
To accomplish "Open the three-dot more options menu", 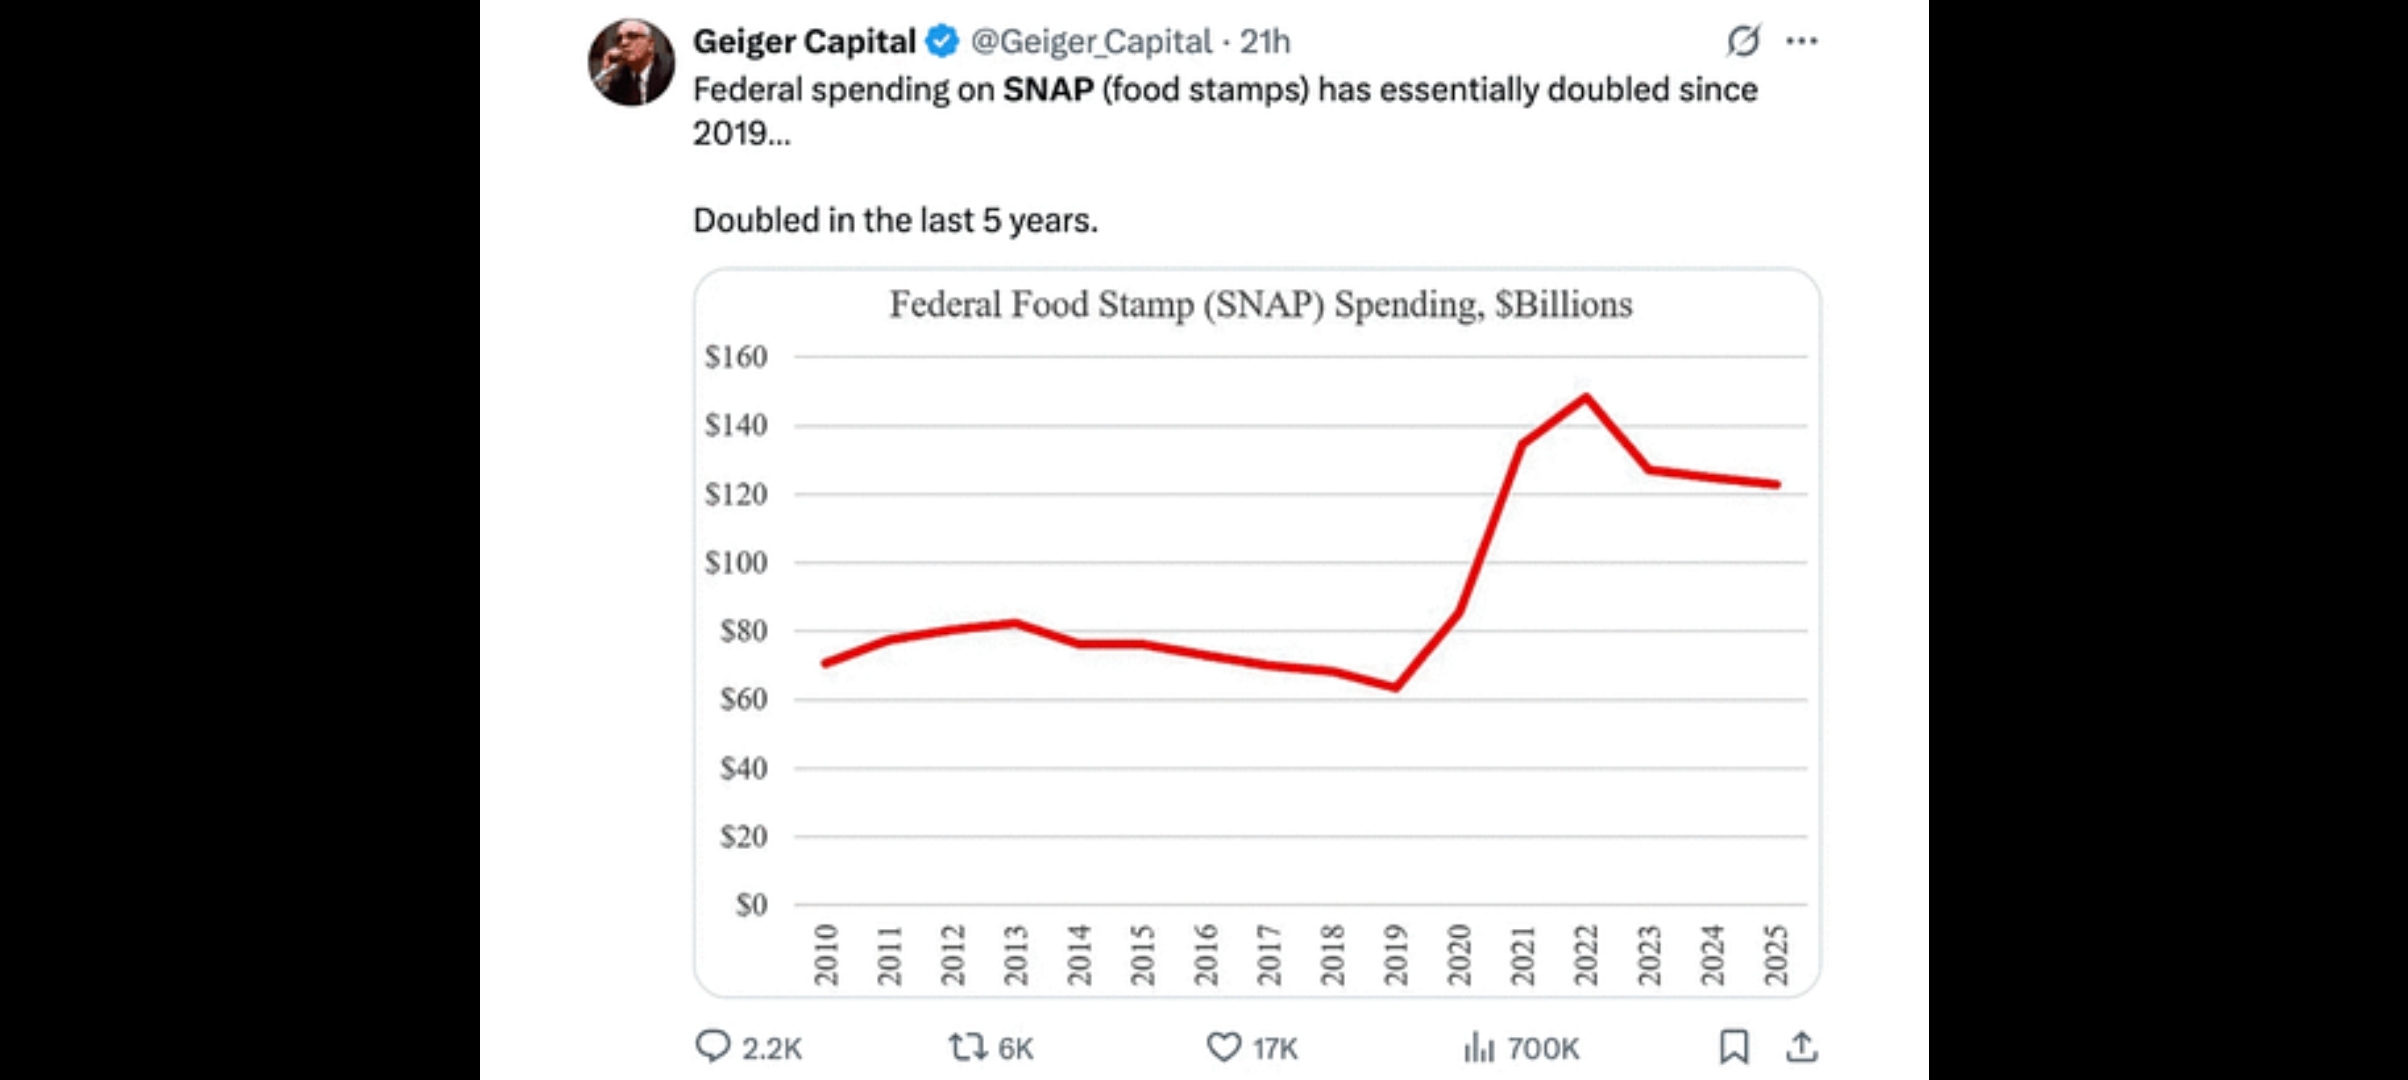I will coord(1801,41).
